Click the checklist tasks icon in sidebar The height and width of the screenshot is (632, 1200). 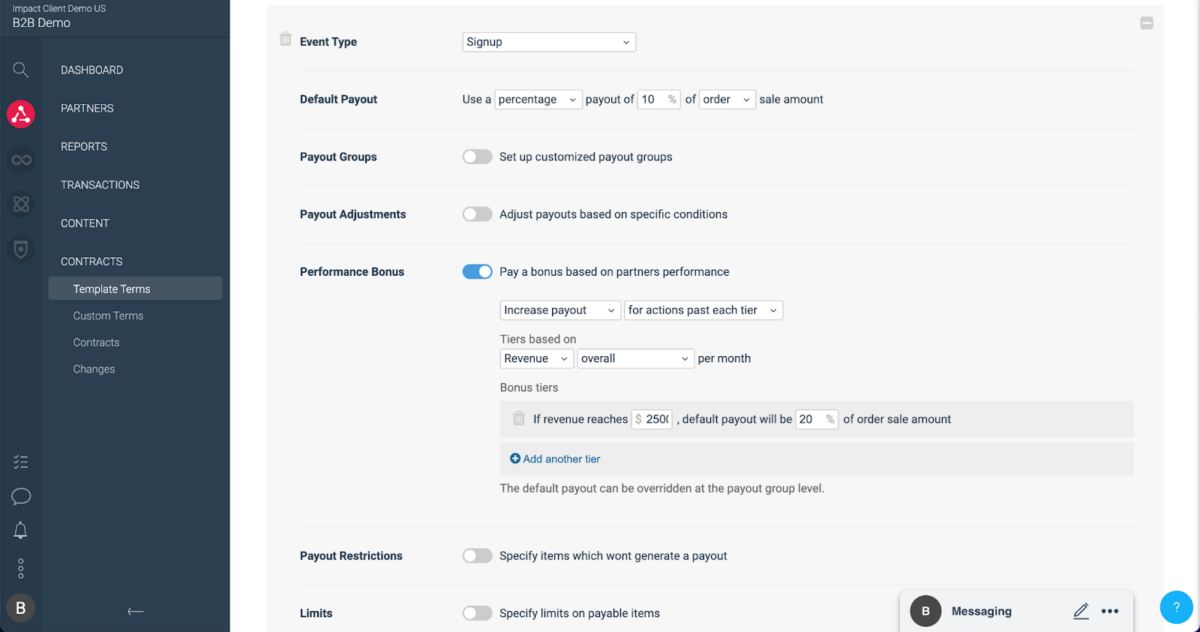click(x=20, y=461)
